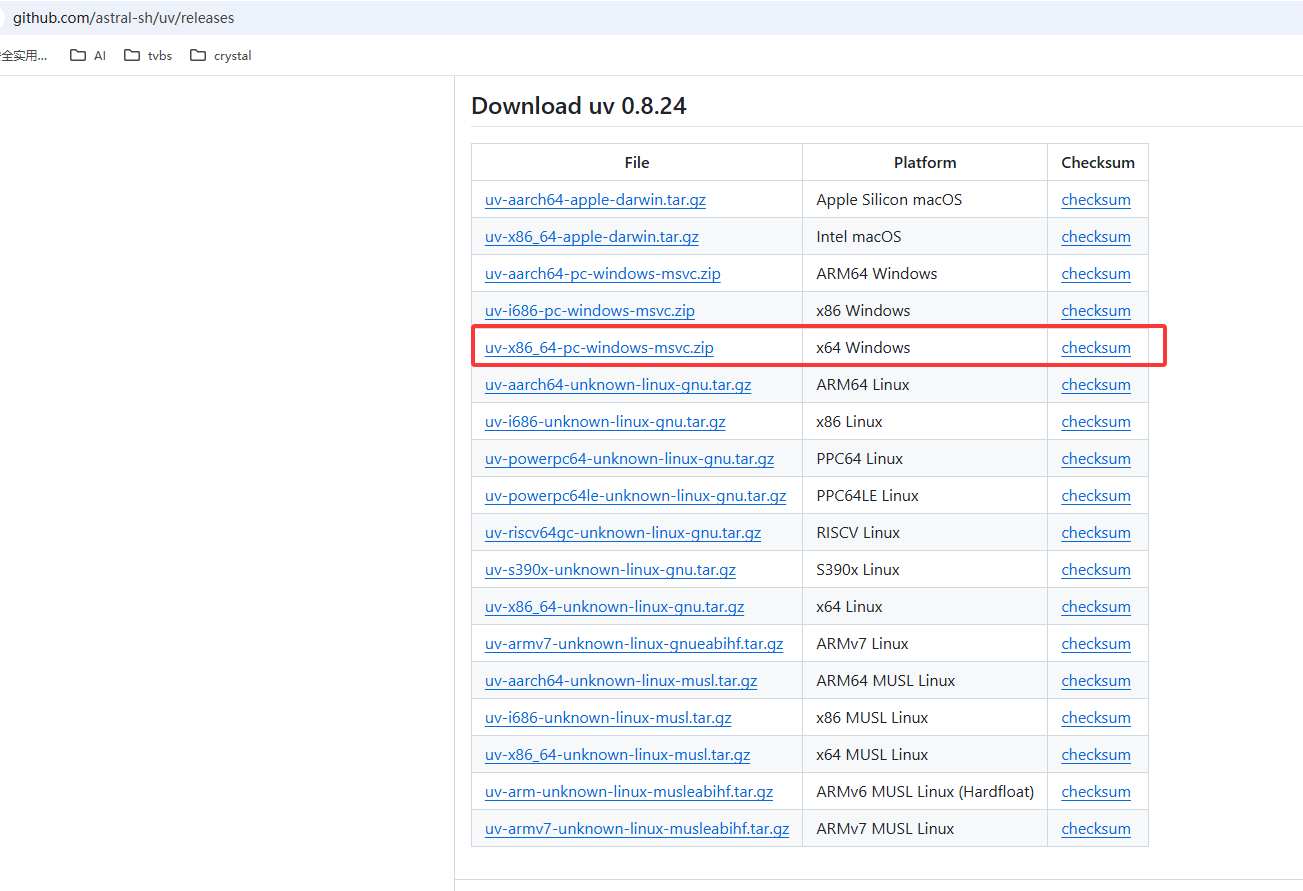This screenshot has height=891, width=1303.
Task: Download uv-riscv64gc-unknown-linux-gnu.tar.gz
Action: (x=623, y=533)
